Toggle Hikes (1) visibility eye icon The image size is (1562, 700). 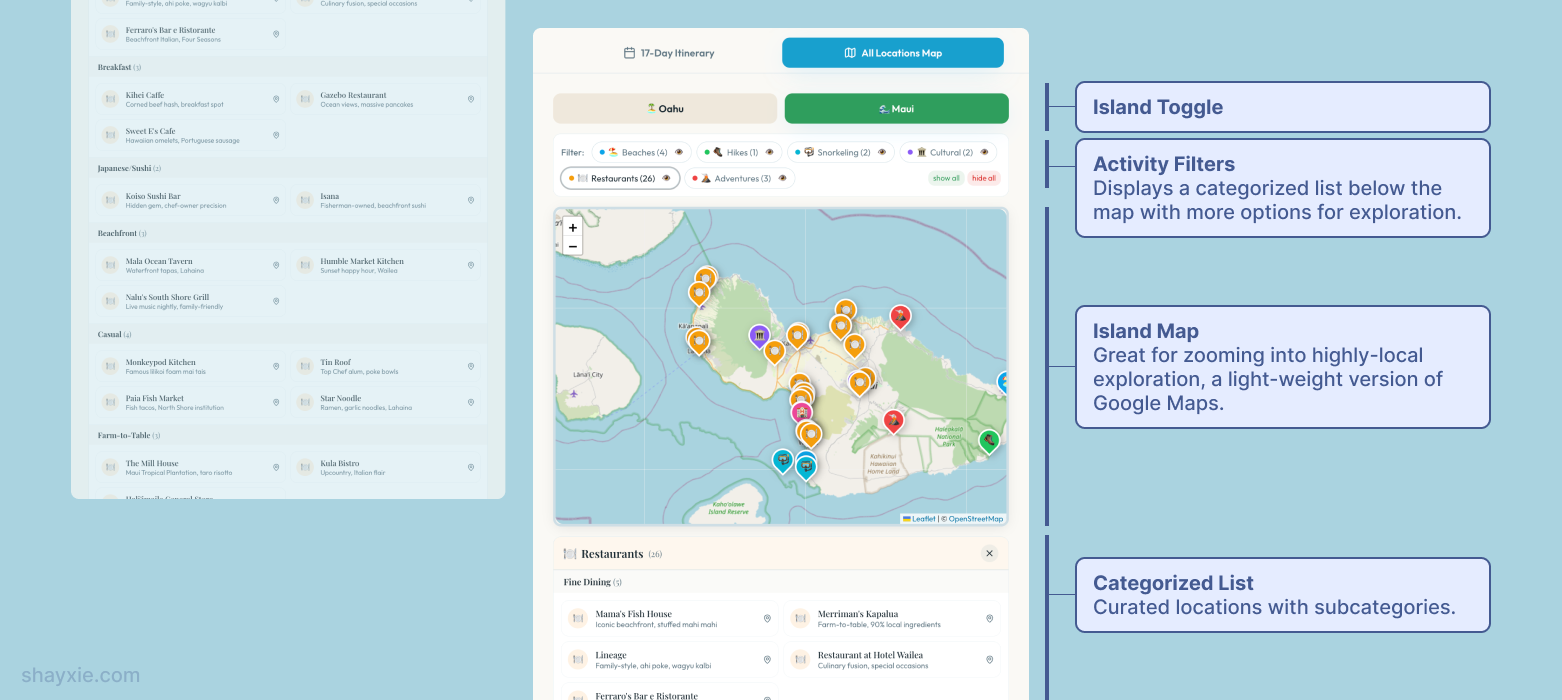click(769, 152)
